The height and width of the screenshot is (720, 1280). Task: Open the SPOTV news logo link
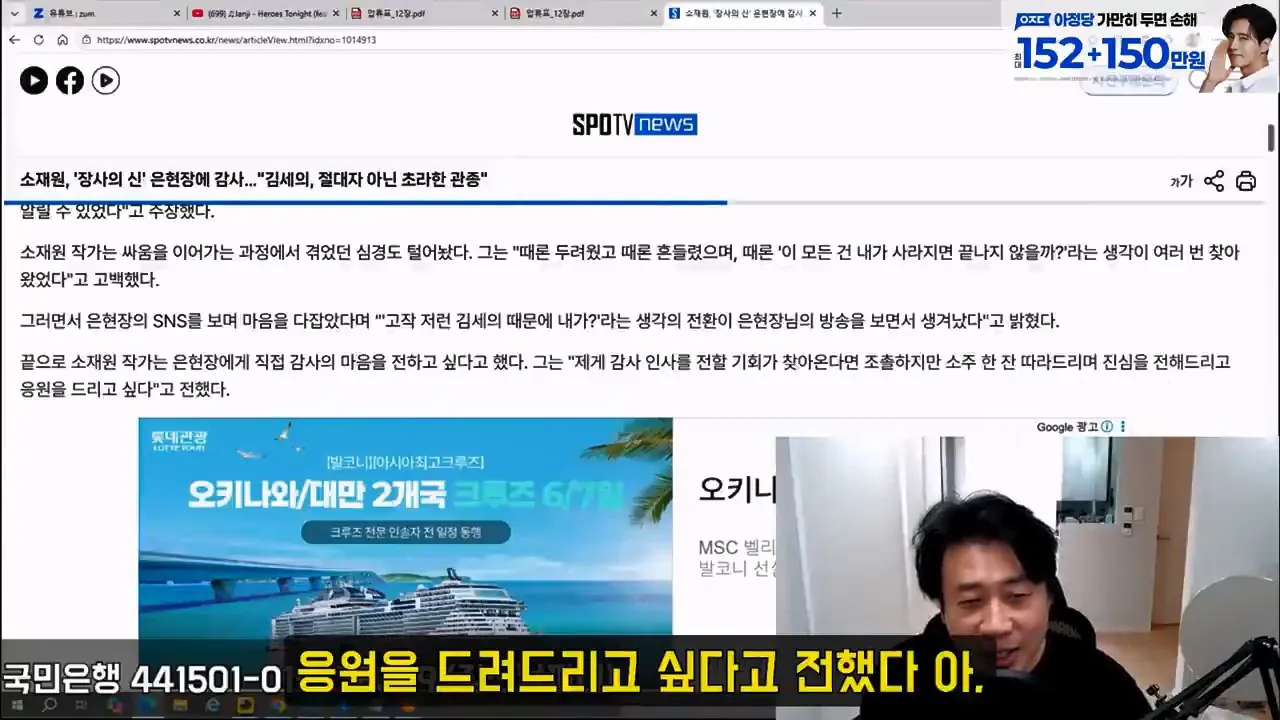634,124
